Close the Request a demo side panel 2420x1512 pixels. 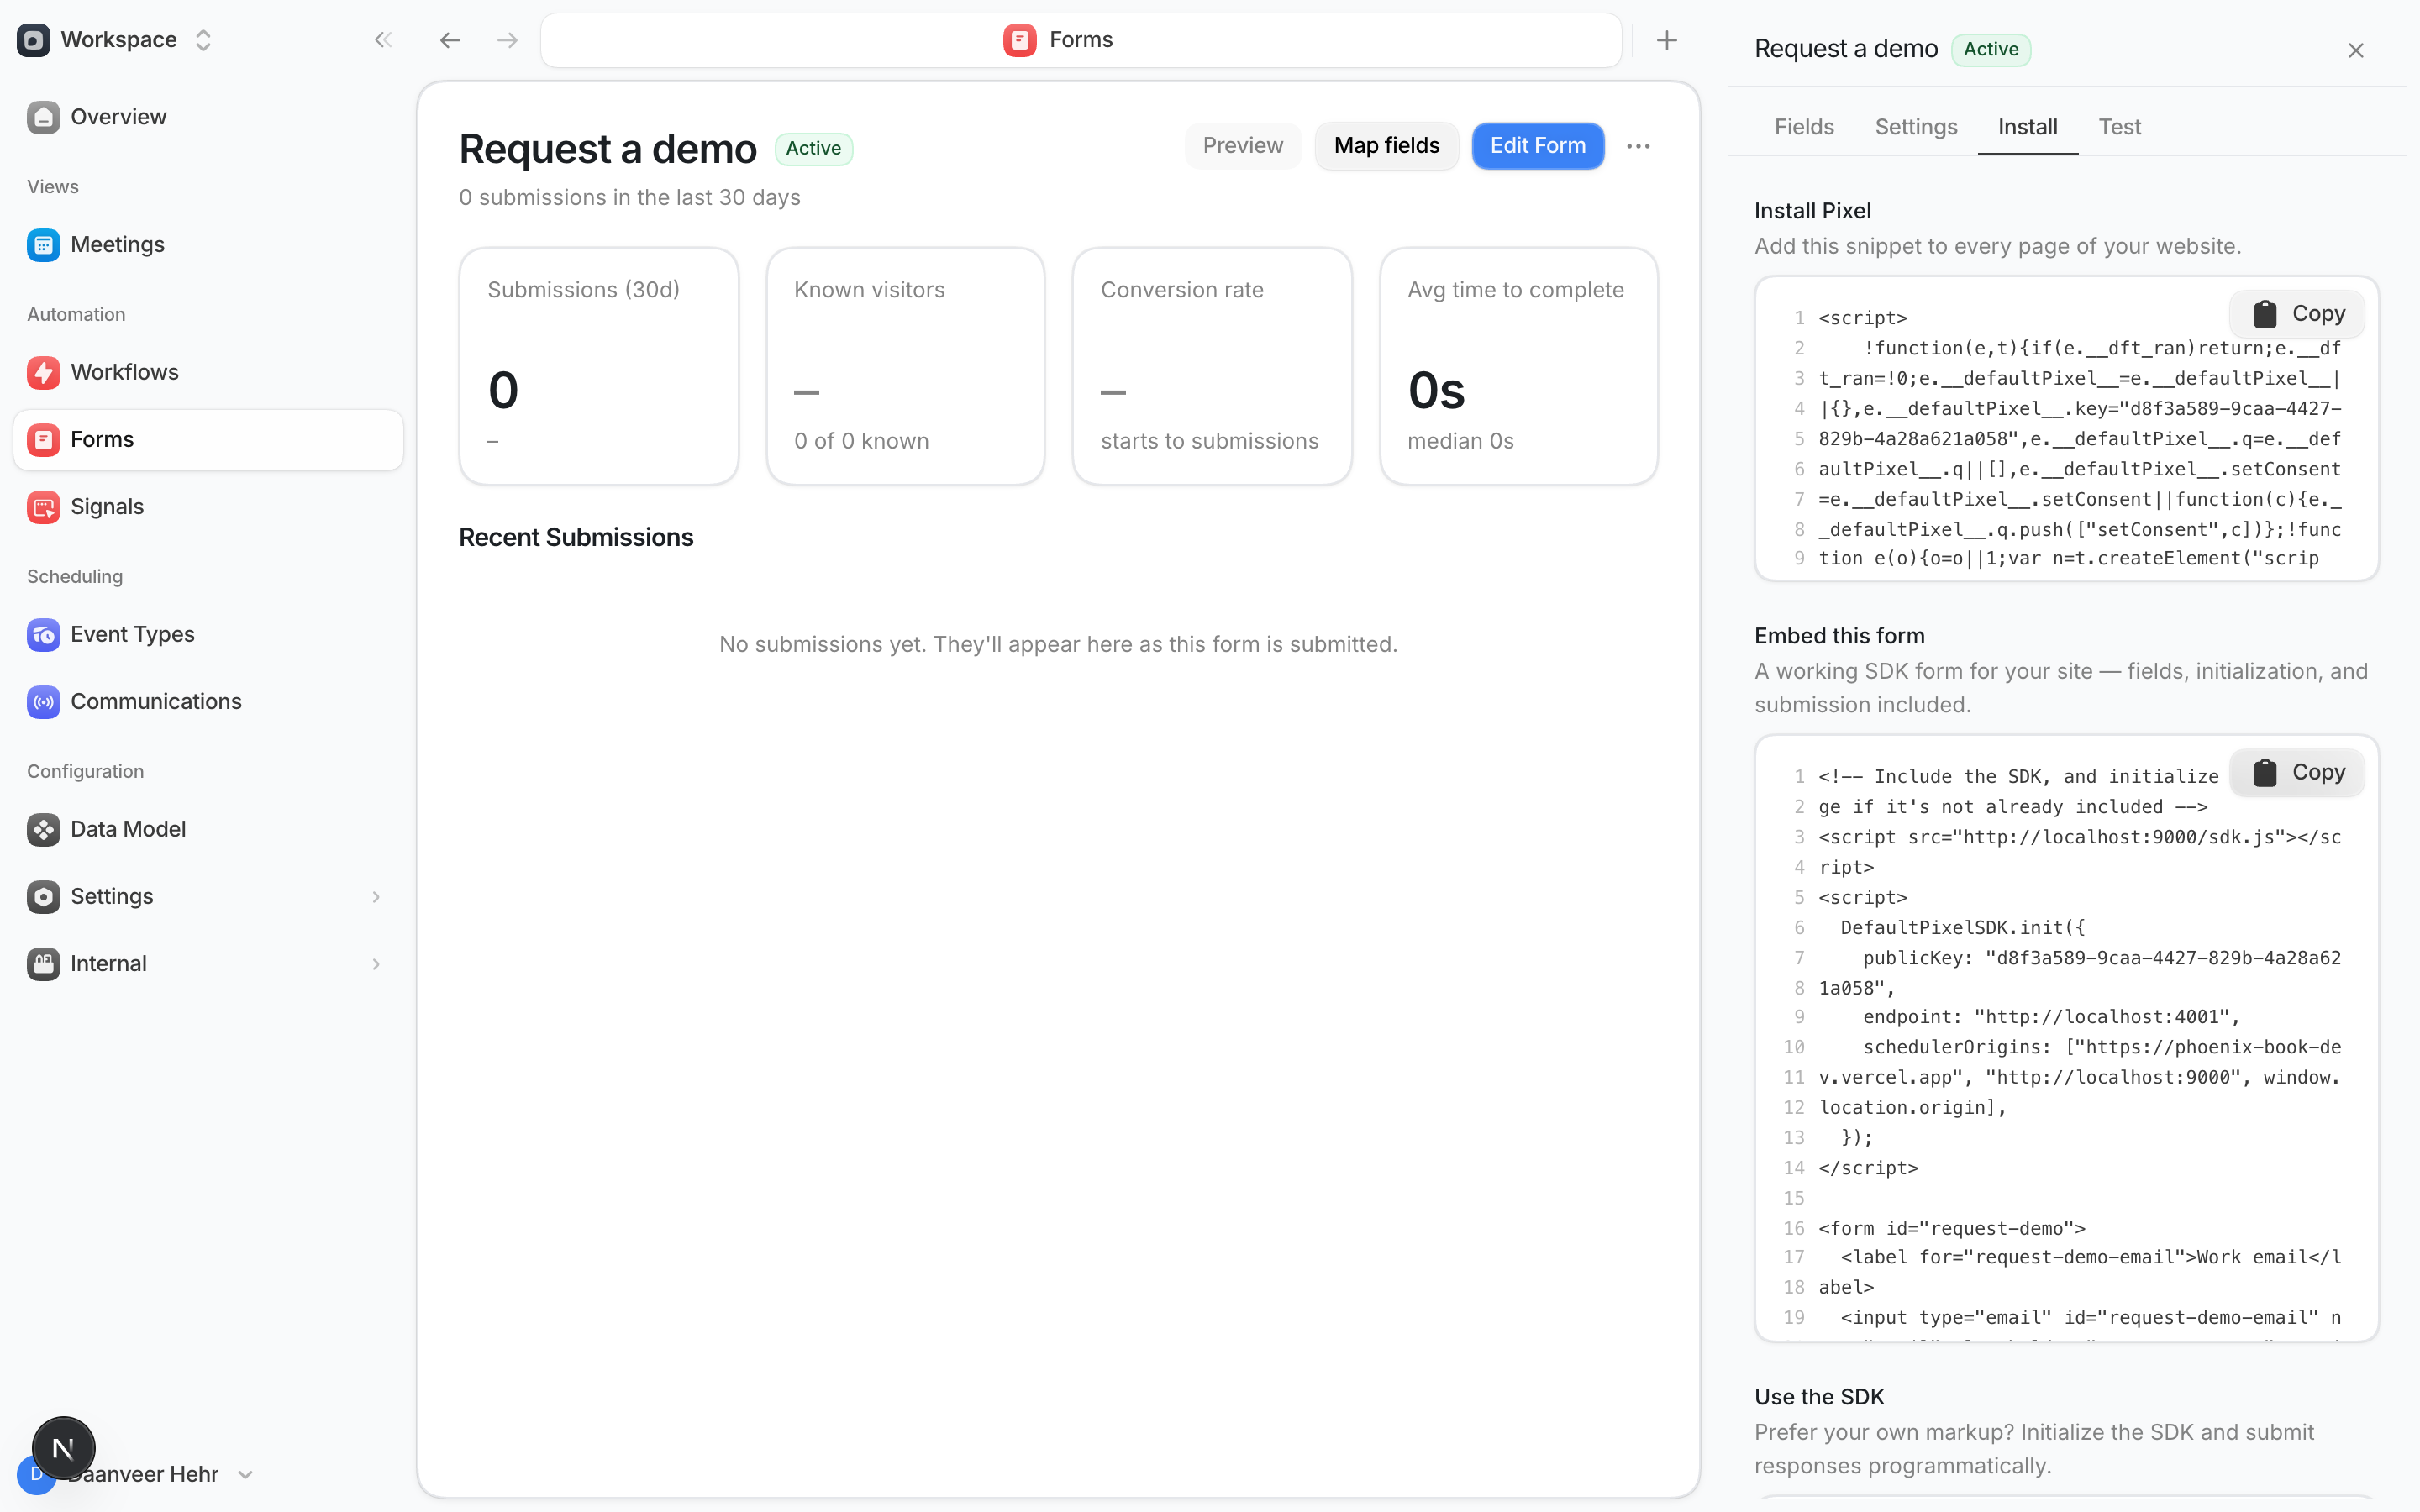click(x=2356, y=50)
